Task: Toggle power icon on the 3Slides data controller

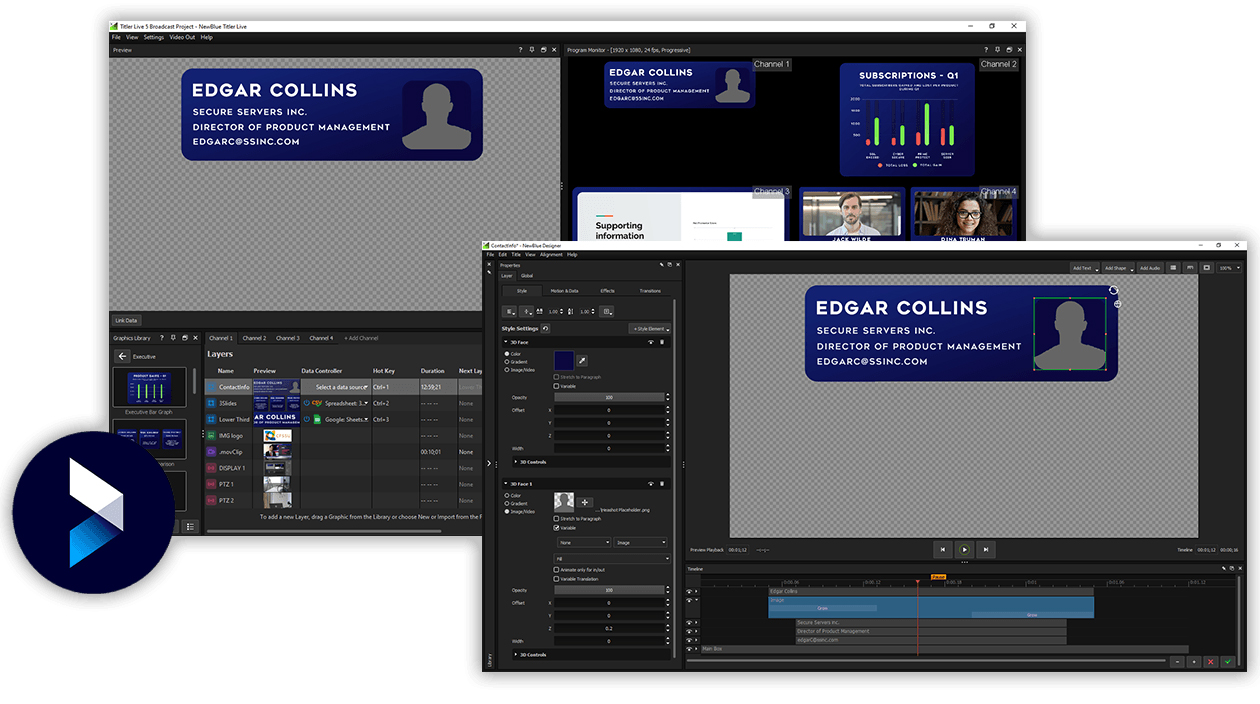Action: point(306,403)
